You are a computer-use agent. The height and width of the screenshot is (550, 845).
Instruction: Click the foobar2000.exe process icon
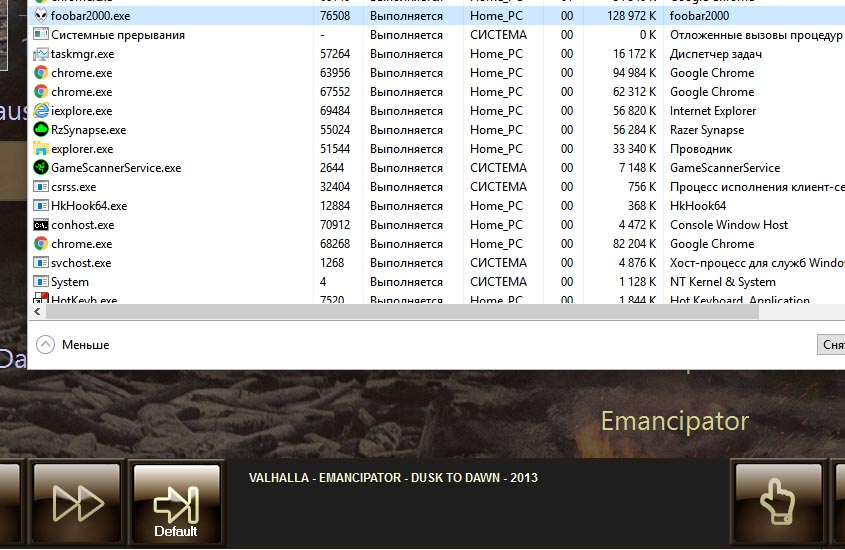point(41,16)
